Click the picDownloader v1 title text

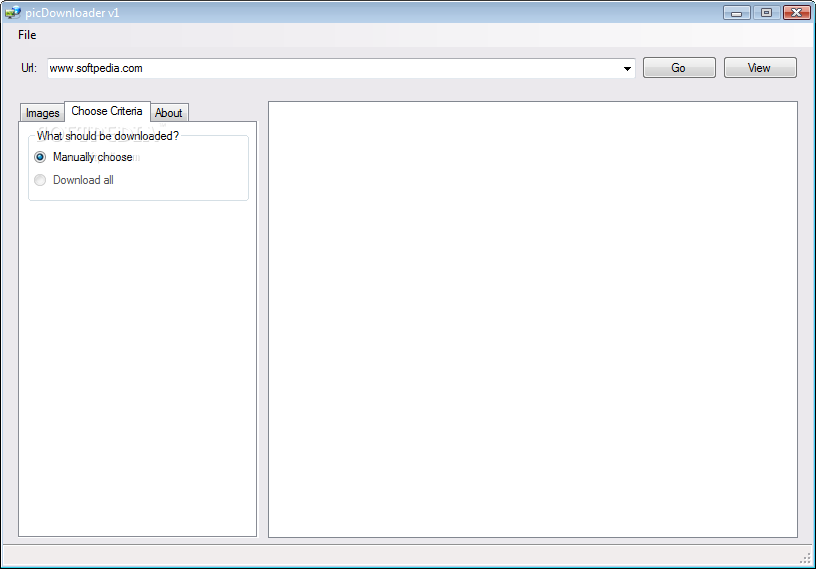72,13
